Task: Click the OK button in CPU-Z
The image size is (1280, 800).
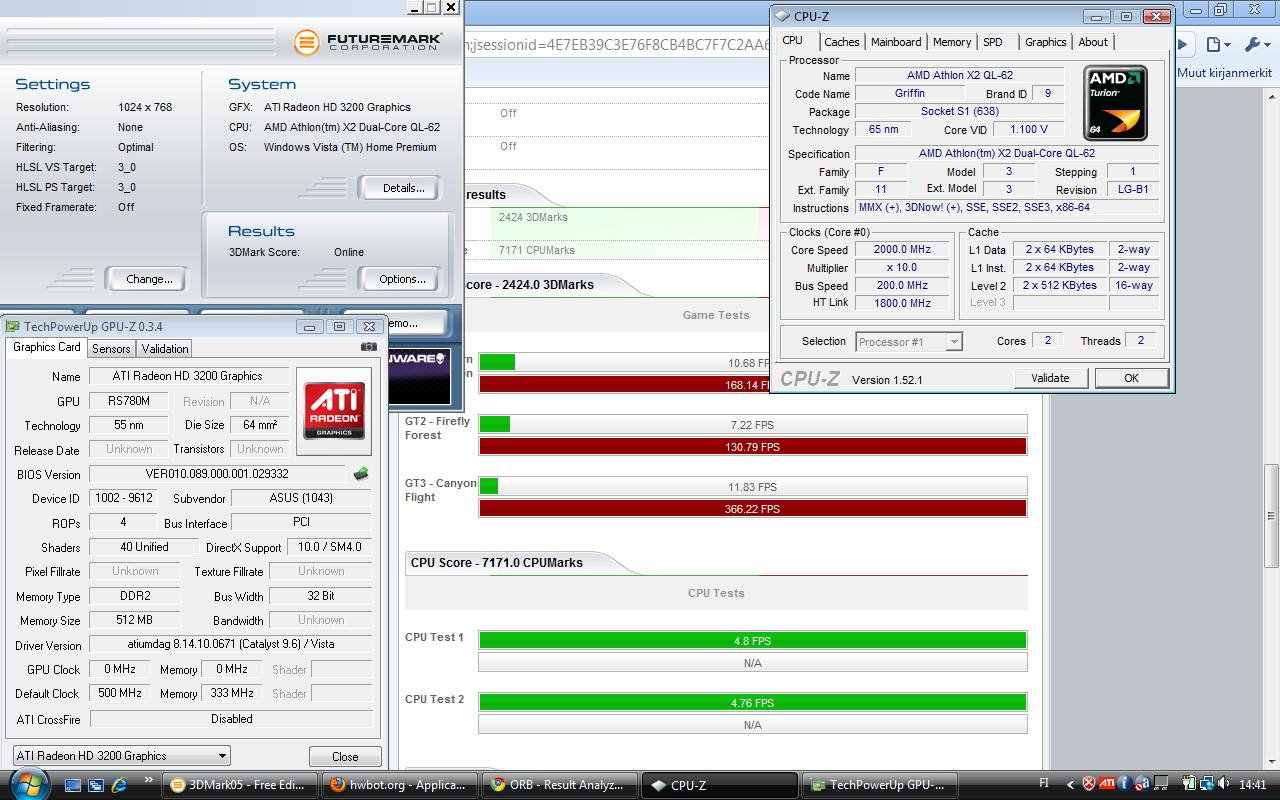Action: [1131, 378]
